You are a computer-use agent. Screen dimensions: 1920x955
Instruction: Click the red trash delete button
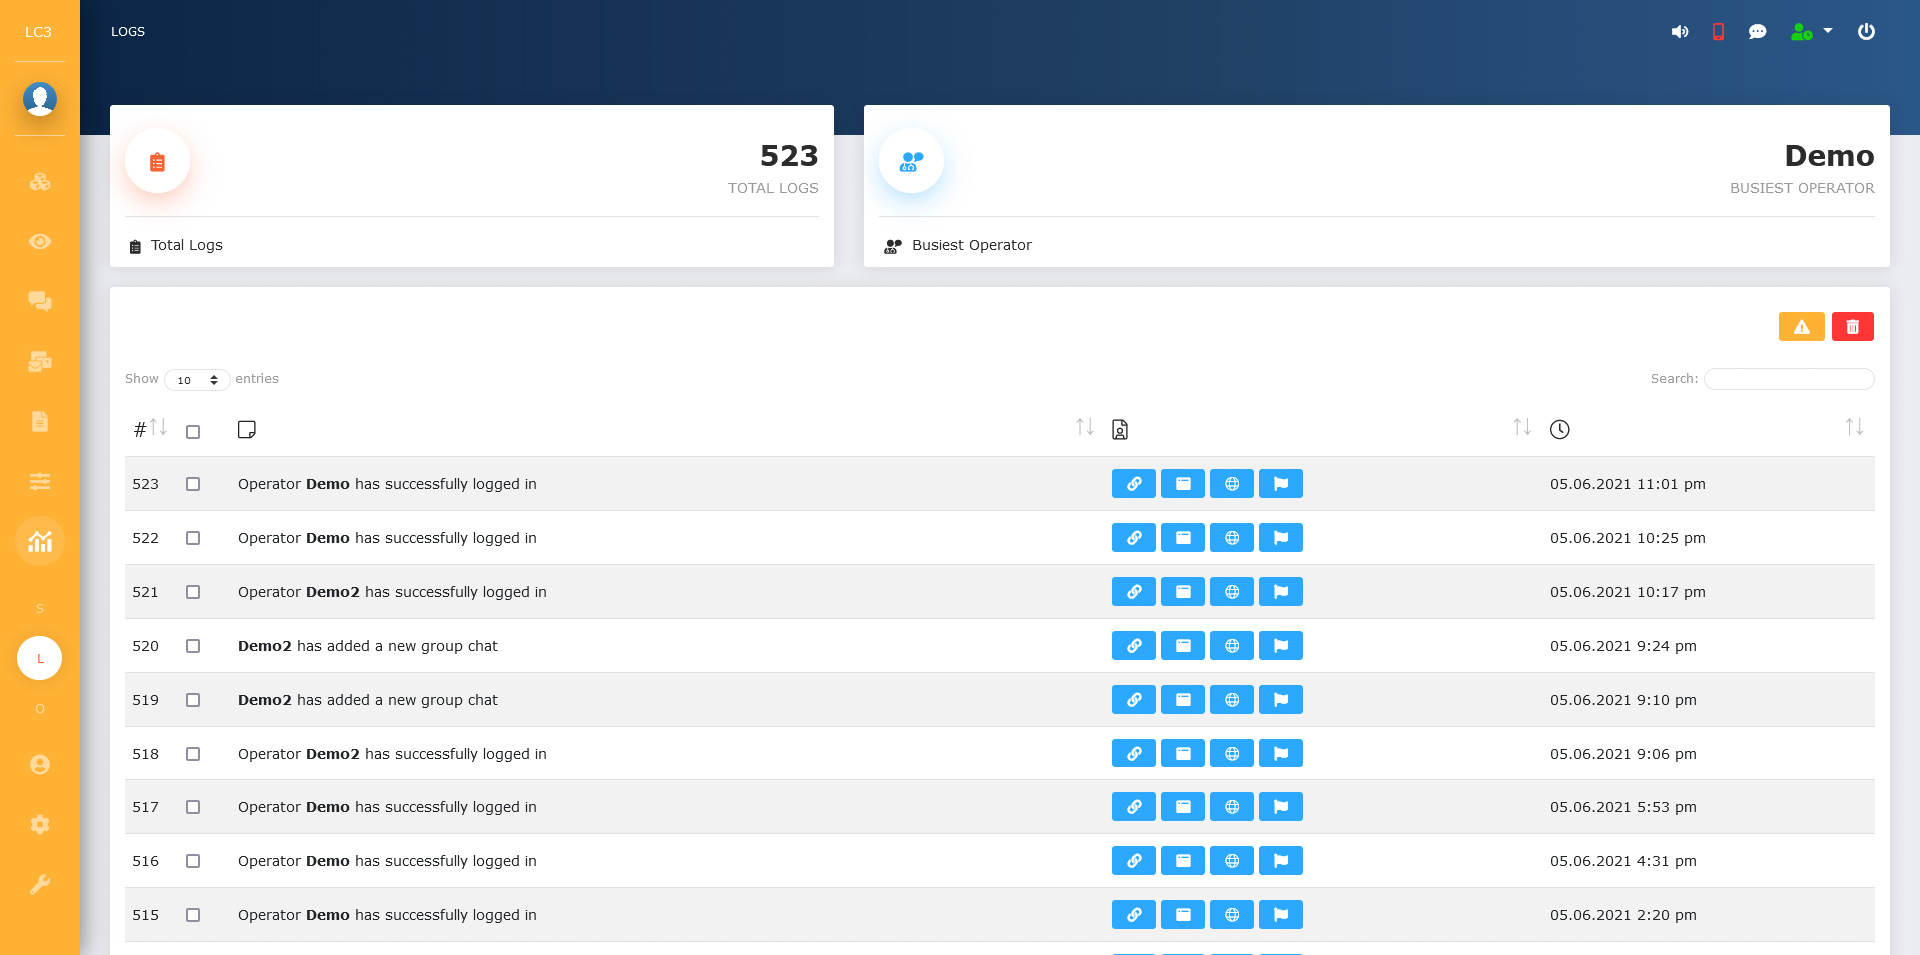[x=1852, y=327]
